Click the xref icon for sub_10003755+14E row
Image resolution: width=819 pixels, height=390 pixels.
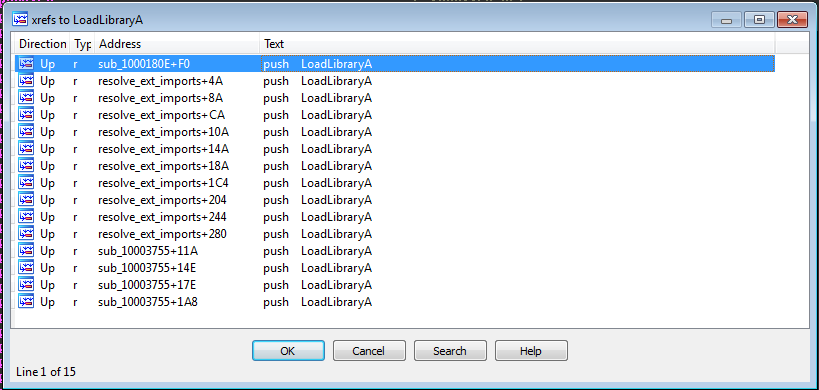26,268
